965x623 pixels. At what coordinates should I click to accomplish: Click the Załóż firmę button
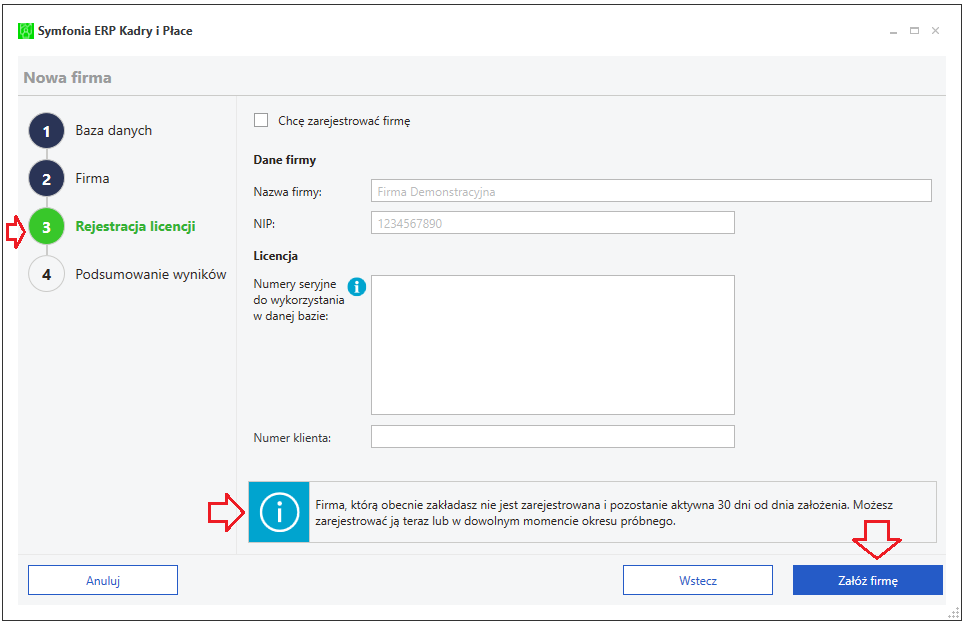(868, 580)
